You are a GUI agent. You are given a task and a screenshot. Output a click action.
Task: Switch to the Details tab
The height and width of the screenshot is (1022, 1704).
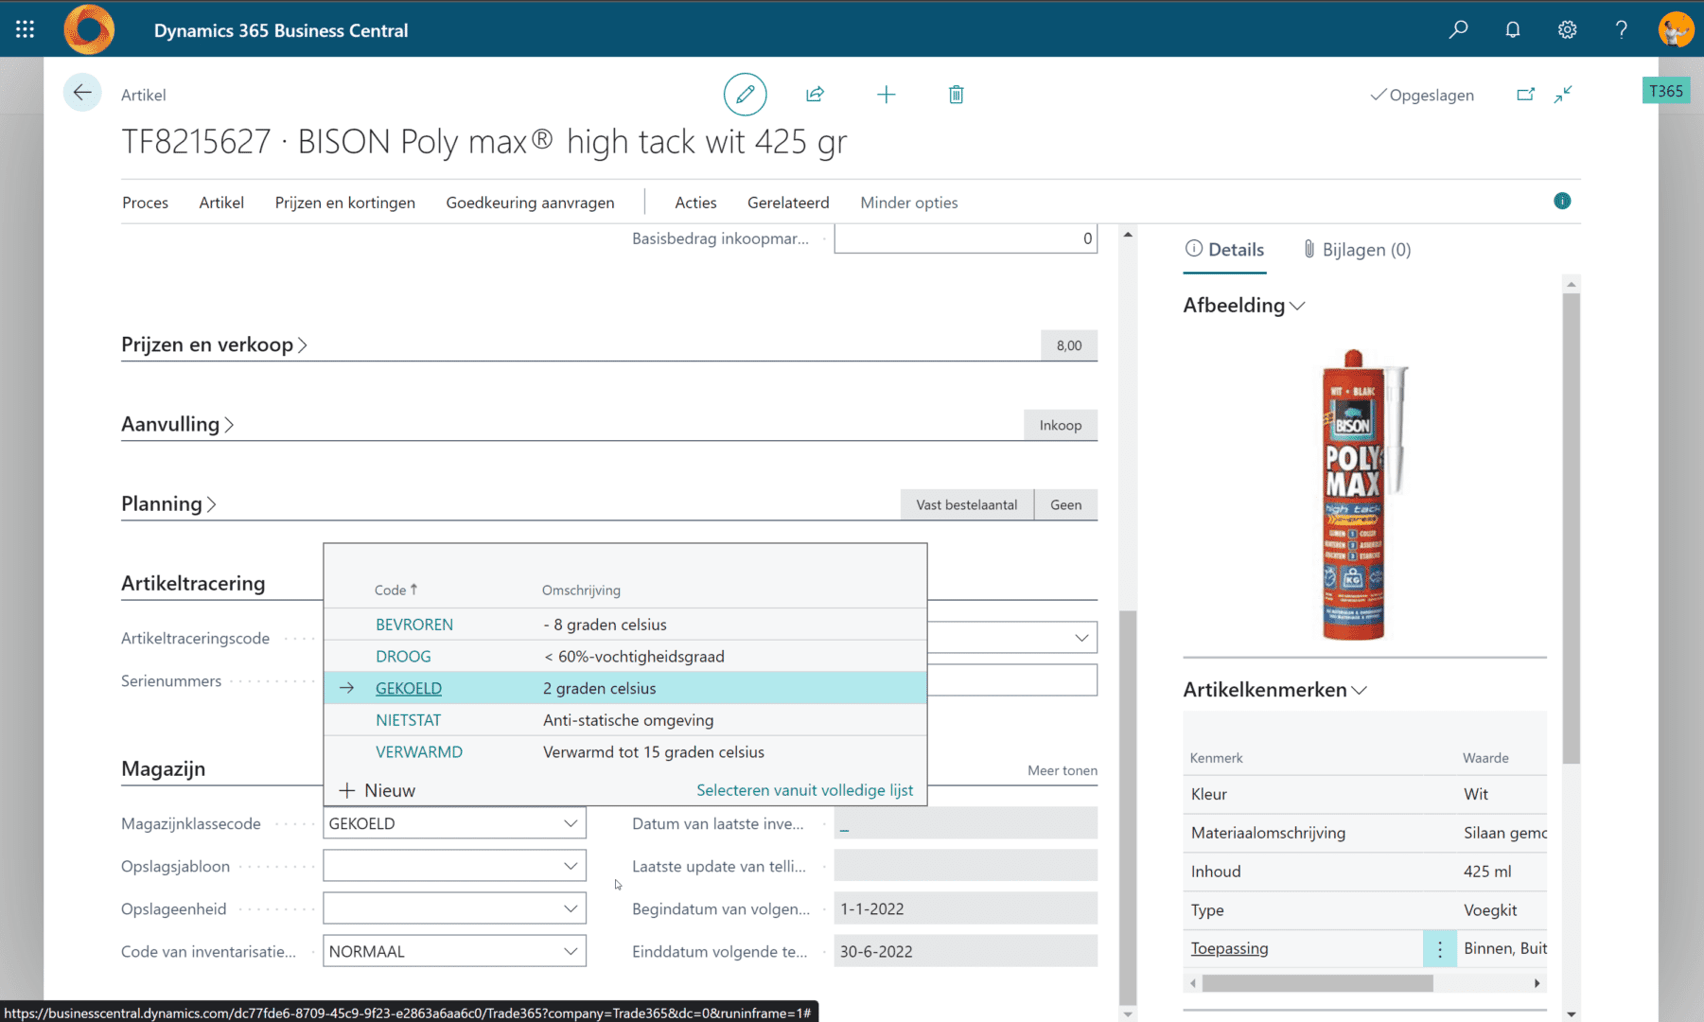pyautogui.click(x=1225, y=250)
